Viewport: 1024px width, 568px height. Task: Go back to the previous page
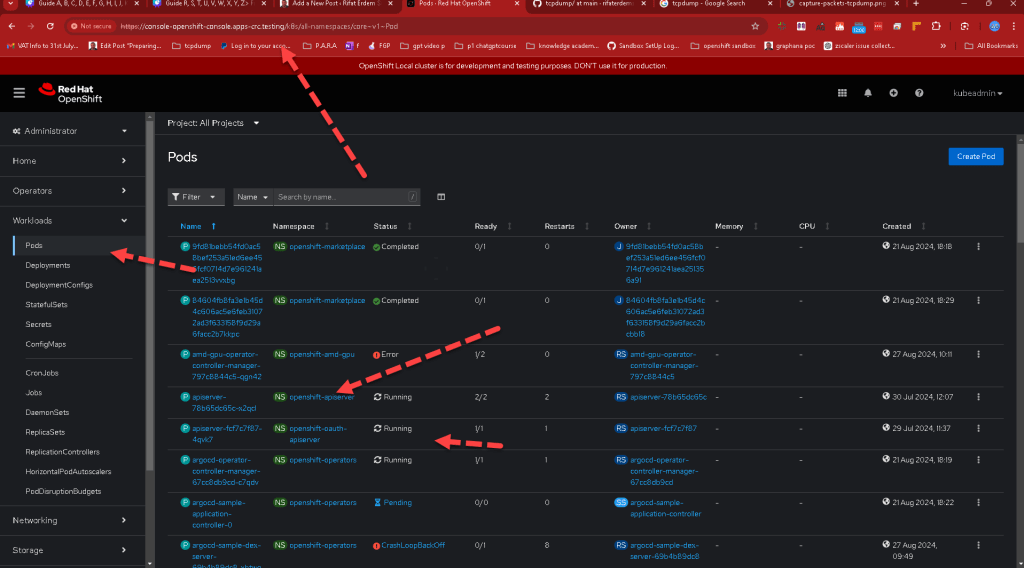(x=12, y=26)
